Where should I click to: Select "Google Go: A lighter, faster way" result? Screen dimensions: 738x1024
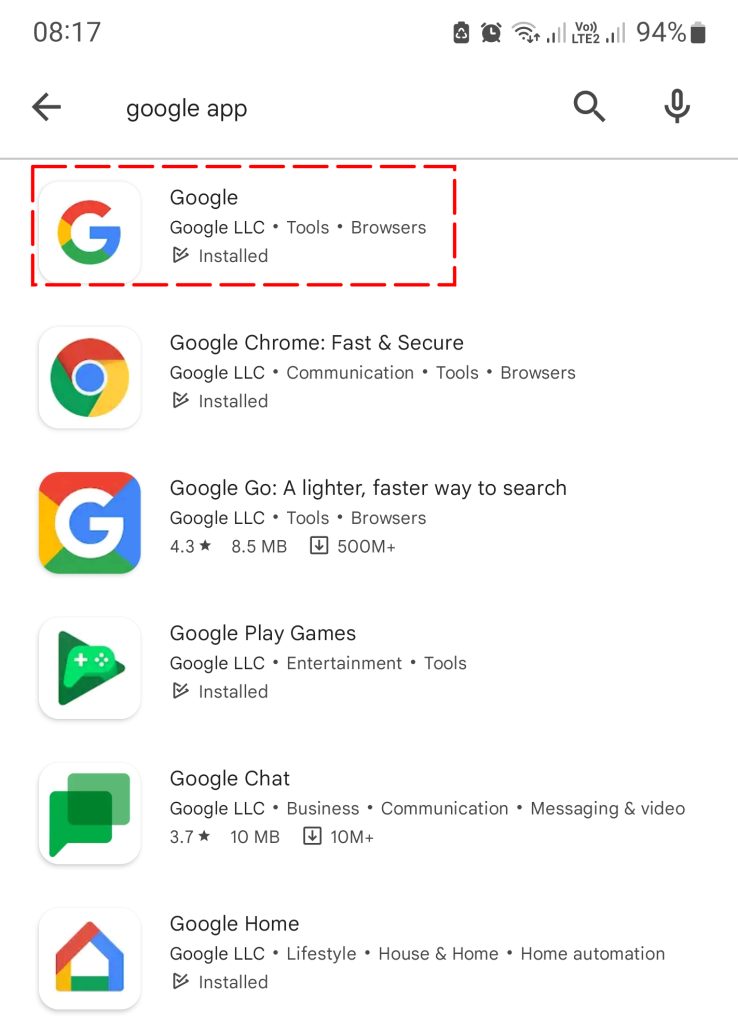coord(368,488)
